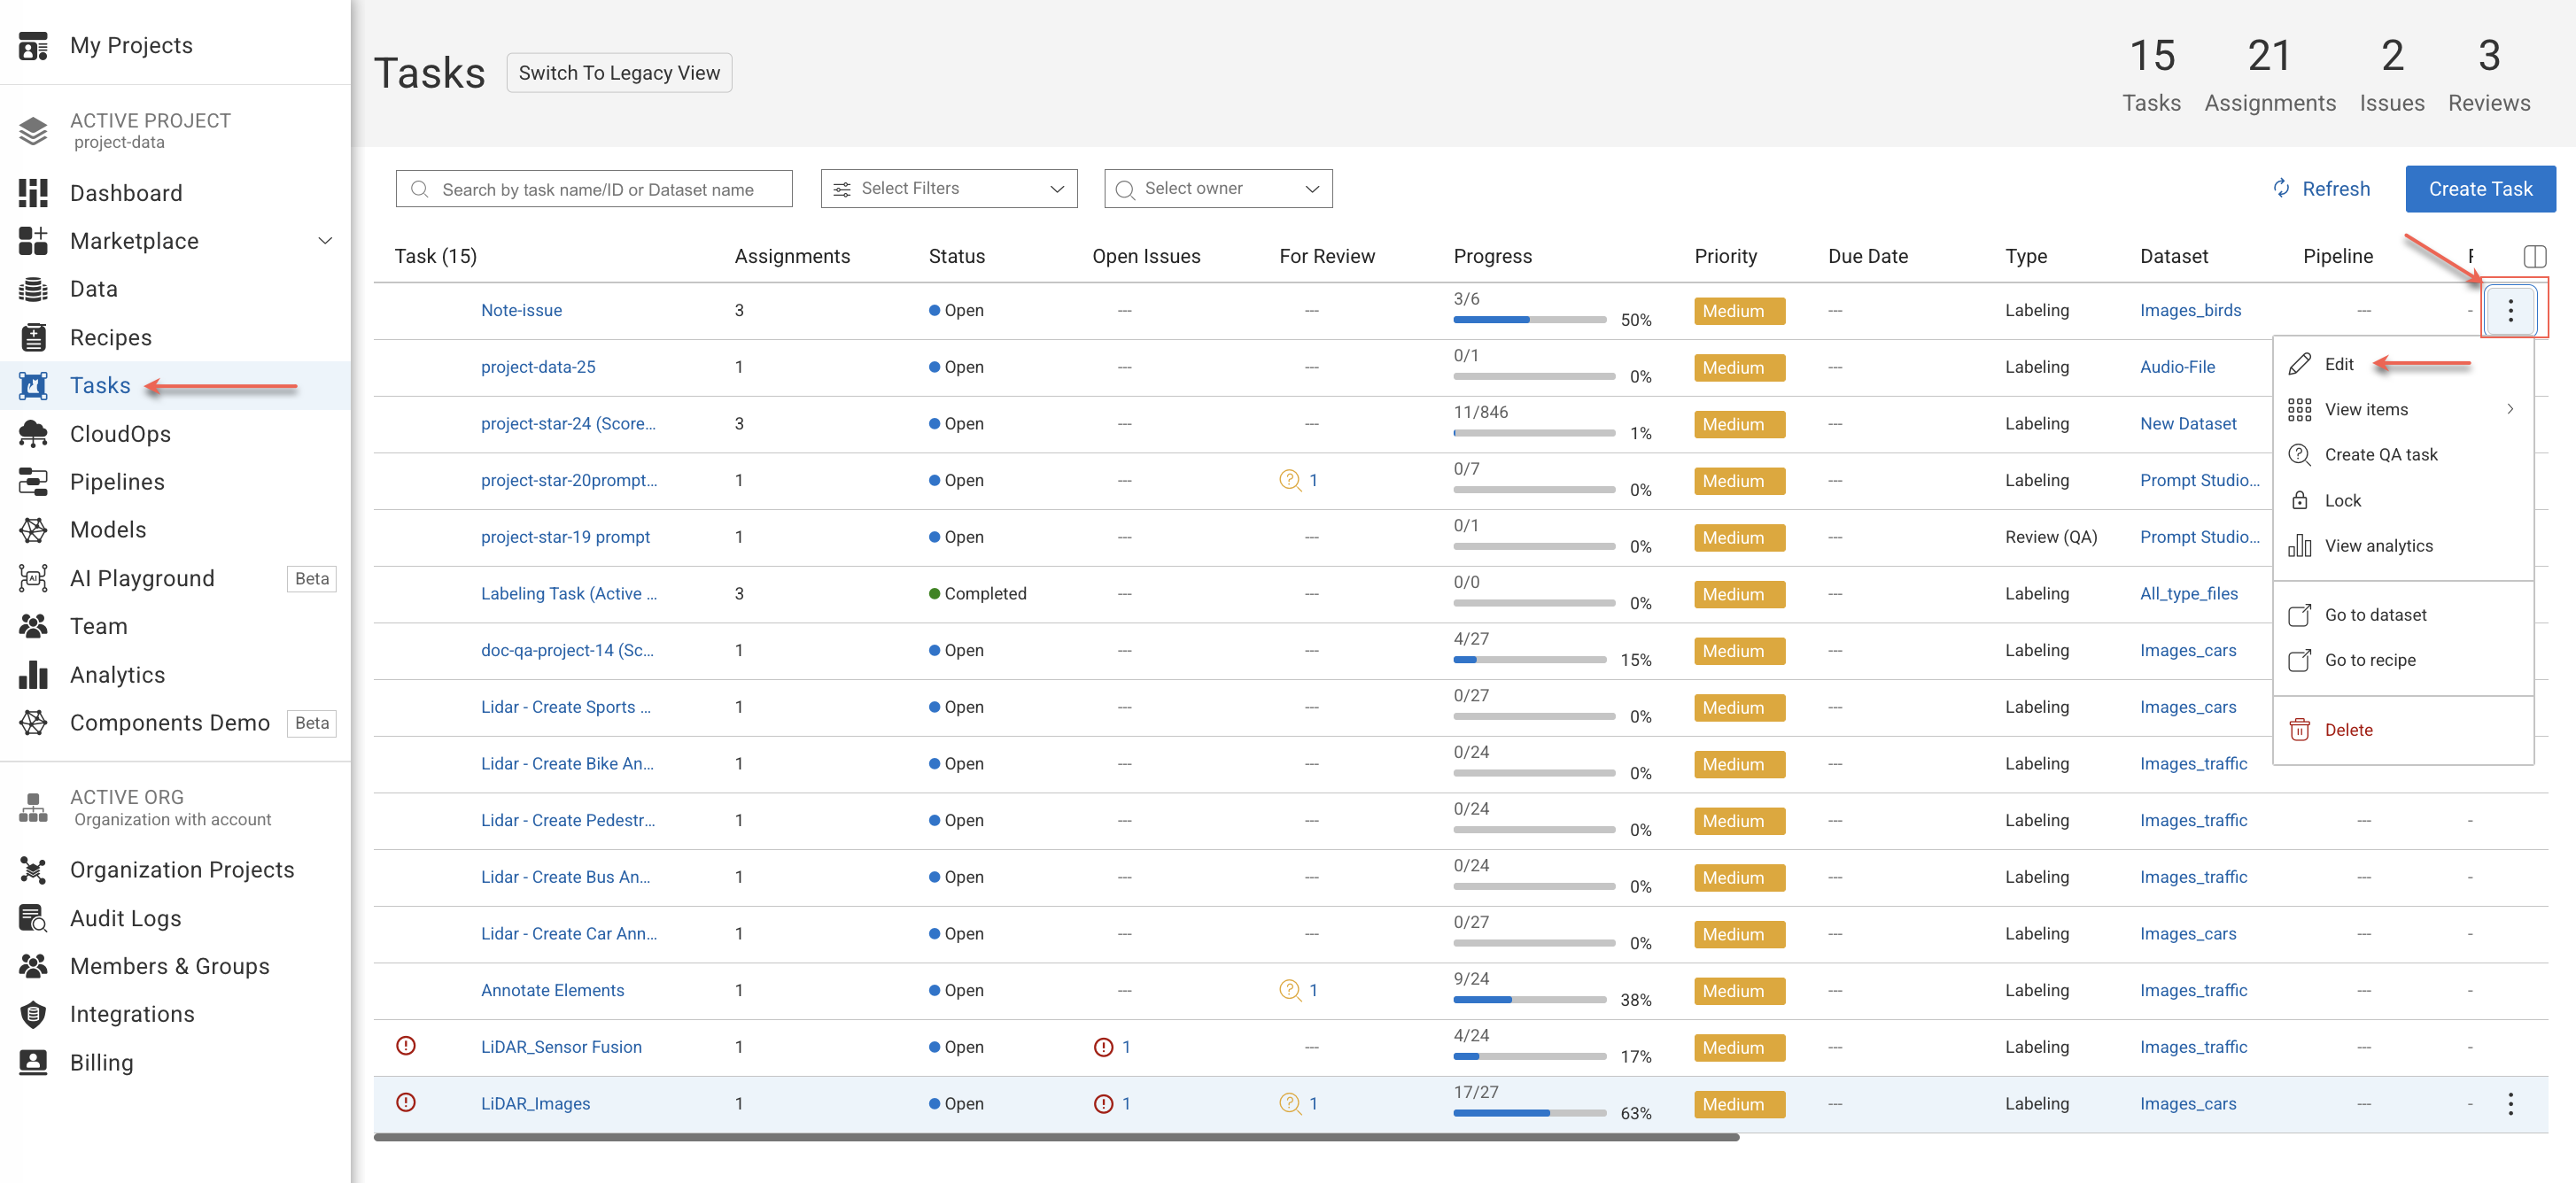Click the Create Task button

point(2480,189)
